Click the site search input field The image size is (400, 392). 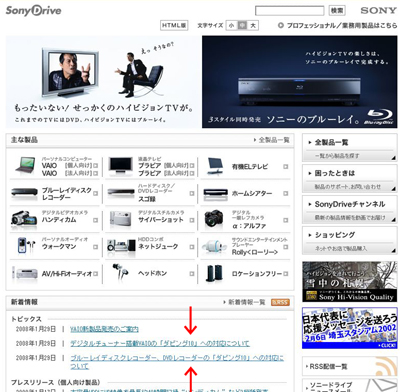pyautogui.click(x=290, y=11)
